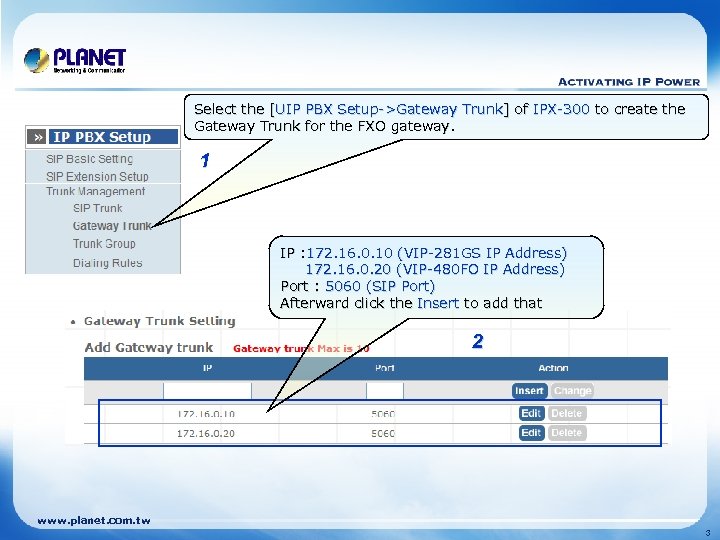This screenshot has width=720, height=540.
Task: Delete the 172.16.0.10 trunk row
Action: point(567,413)
